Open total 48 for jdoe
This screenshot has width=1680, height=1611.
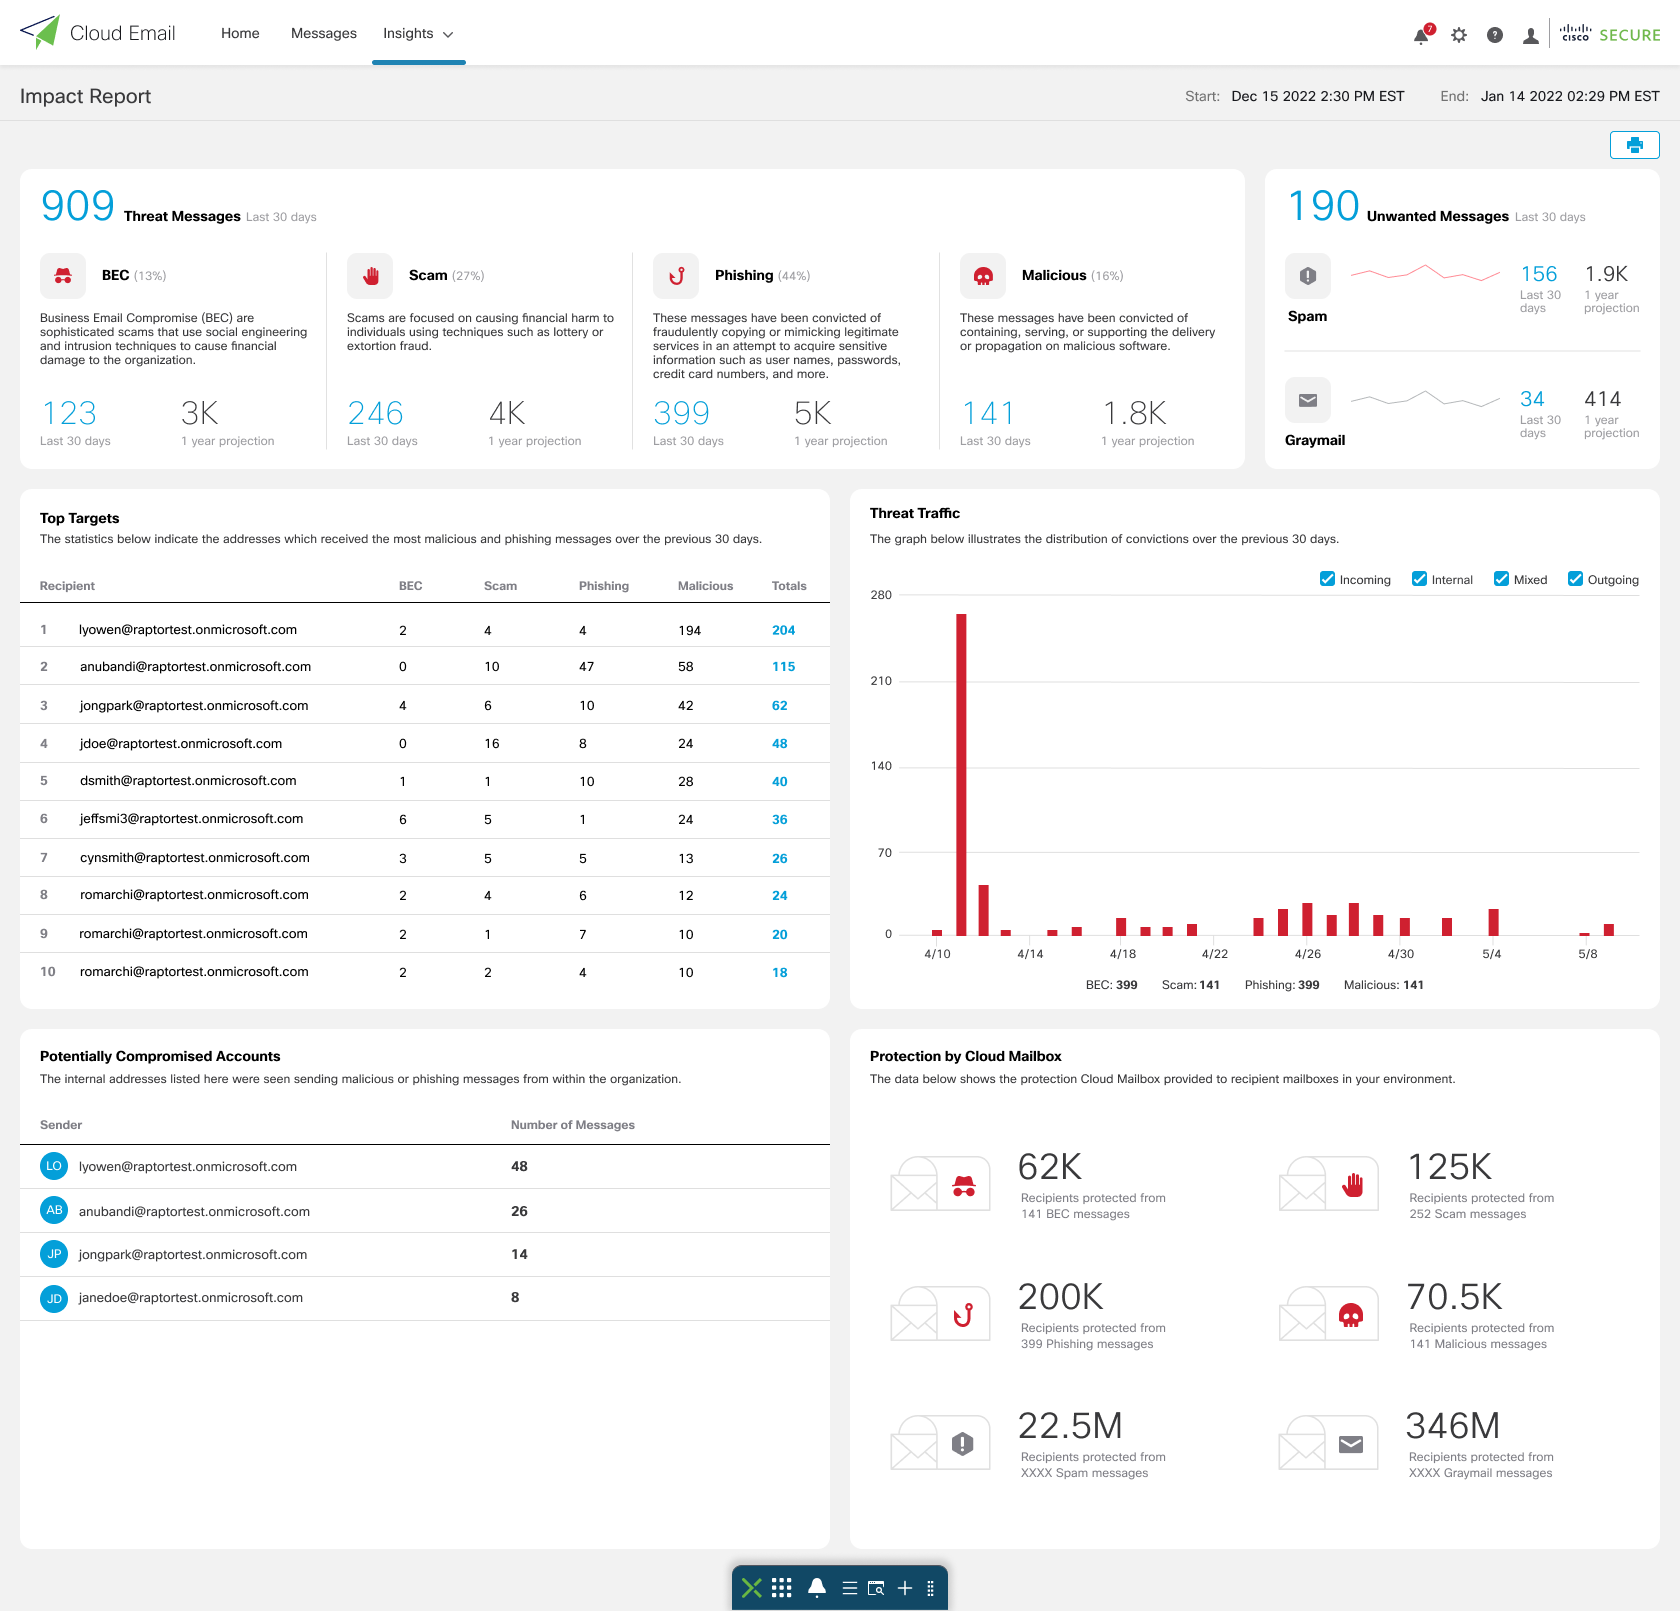779,744
